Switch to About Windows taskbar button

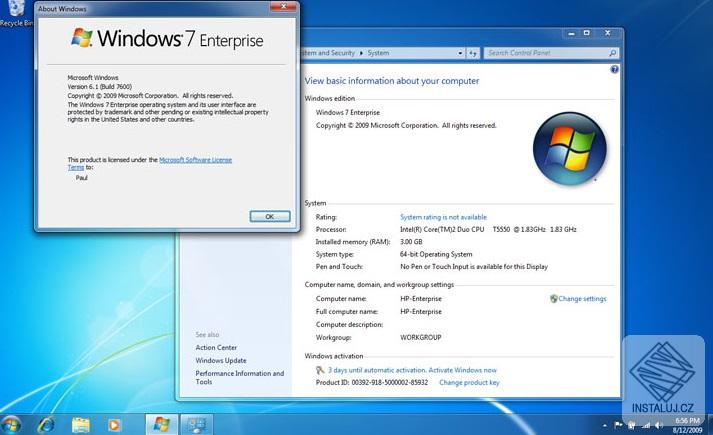[x=161, y=425]
